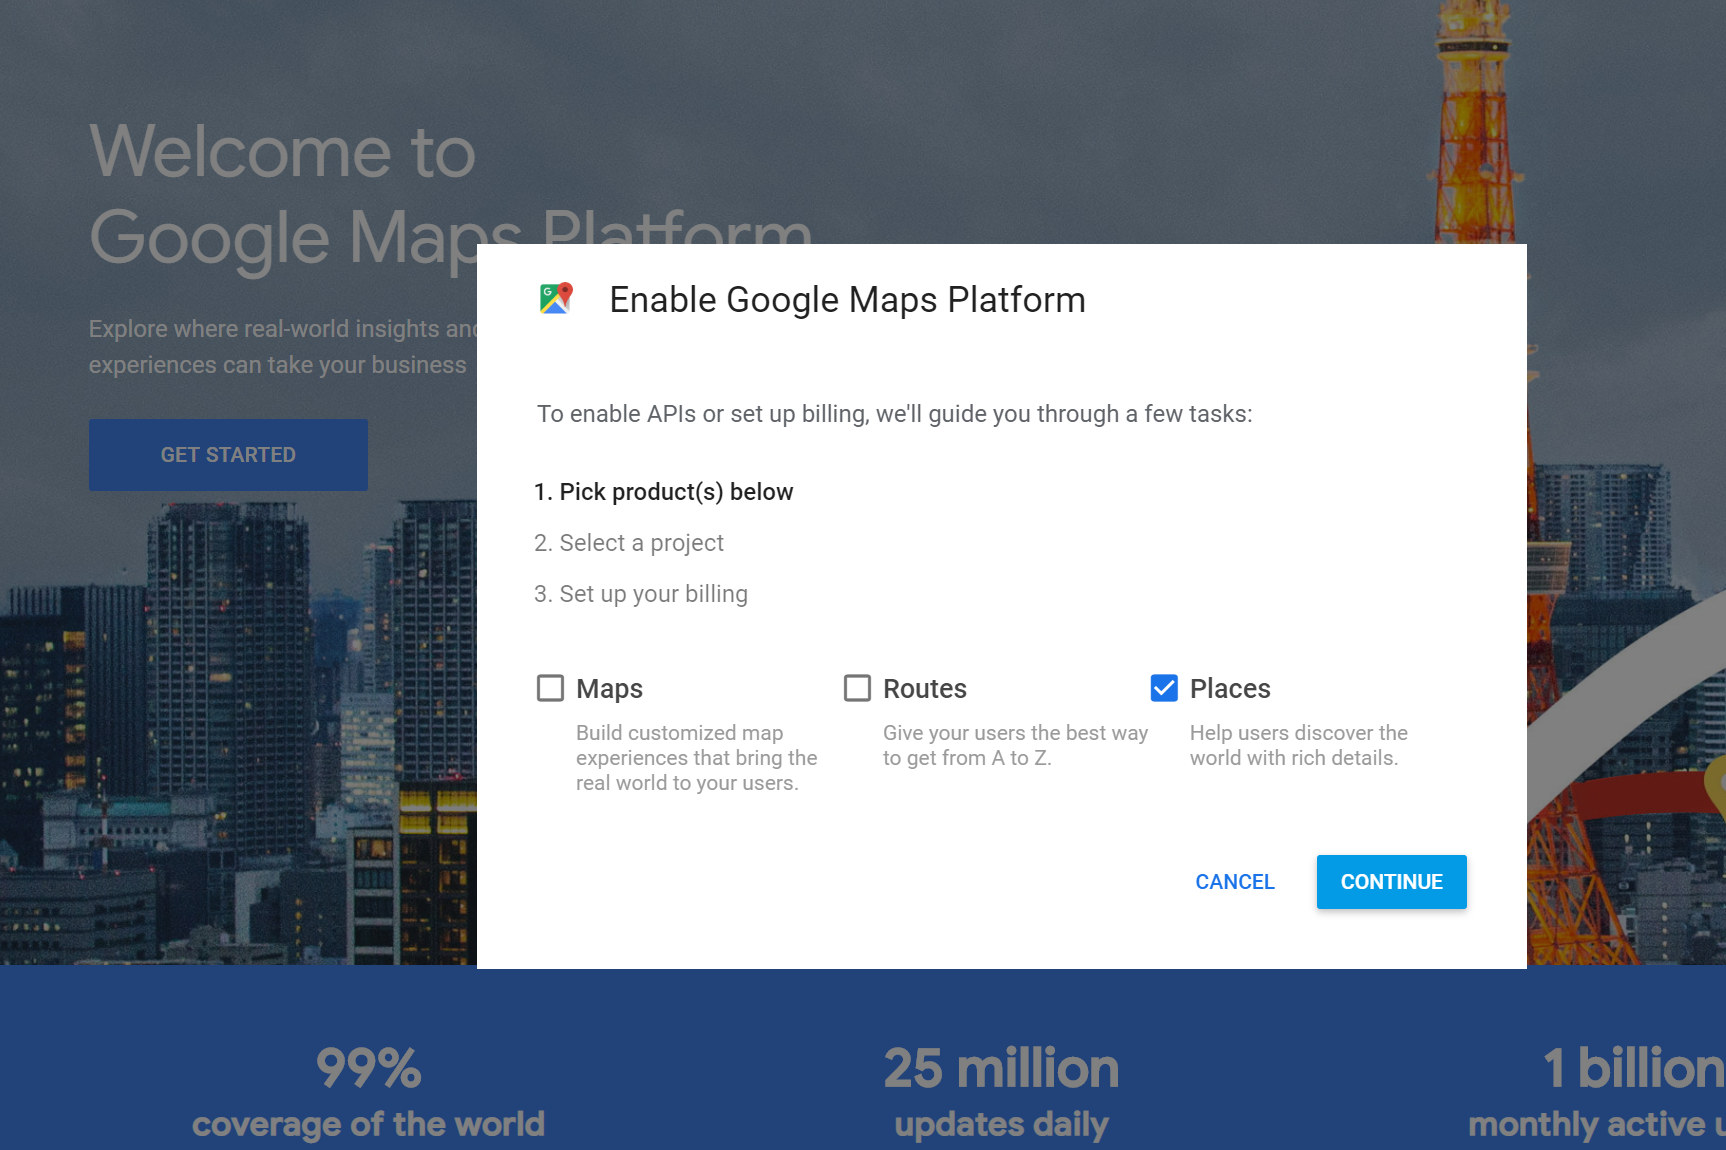This screenshot has width=1726, height=1150.
Task: Click the 'Maps' product label
Action: click(609, 689)
